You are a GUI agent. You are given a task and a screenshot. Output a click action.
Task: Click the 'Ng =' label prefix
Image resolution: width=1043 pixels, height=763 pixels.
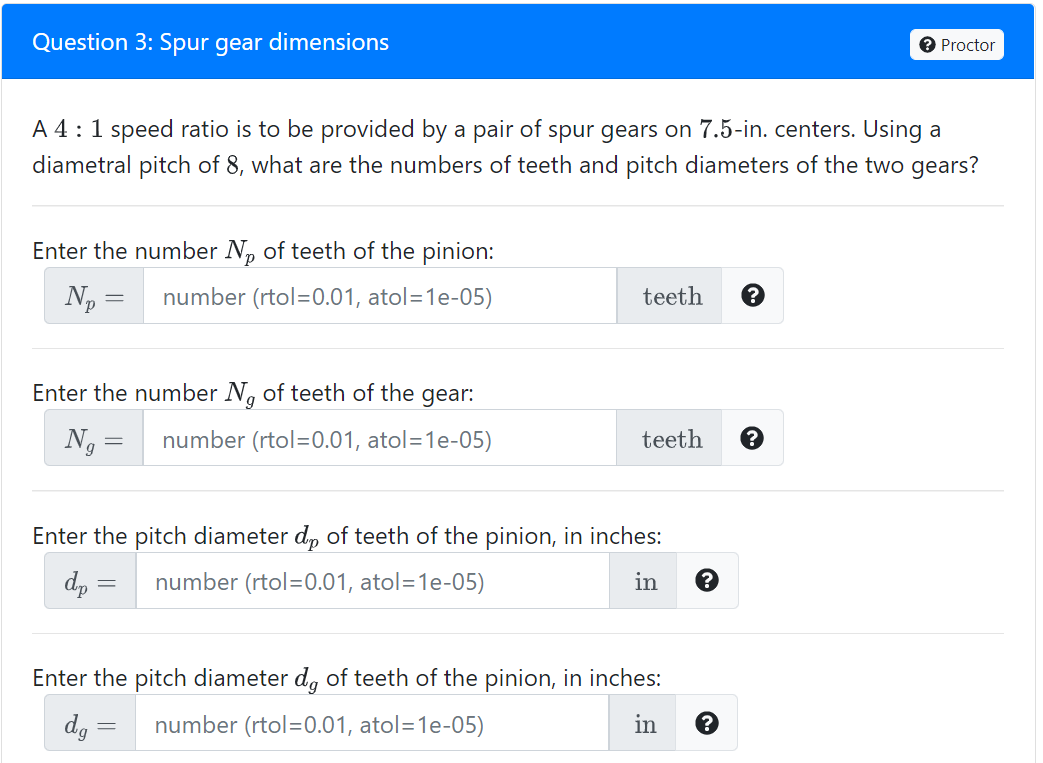[94, 438]
